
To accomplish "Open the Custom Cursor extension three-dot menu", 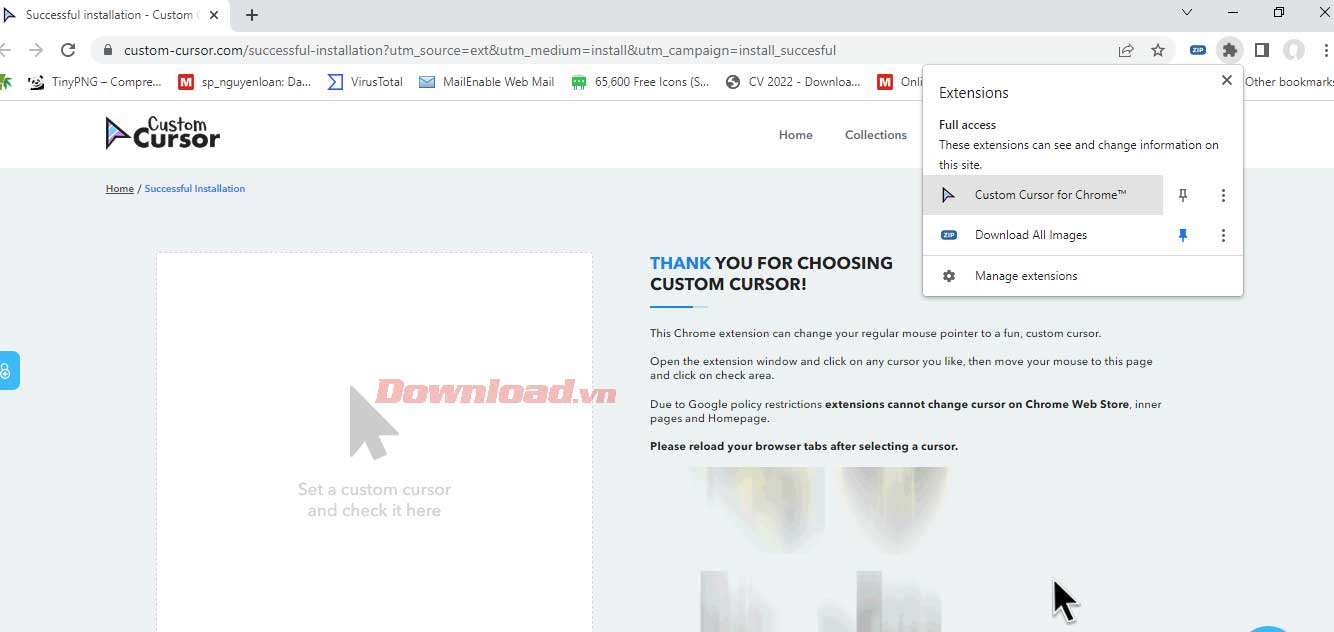I will coord(1223,195).
